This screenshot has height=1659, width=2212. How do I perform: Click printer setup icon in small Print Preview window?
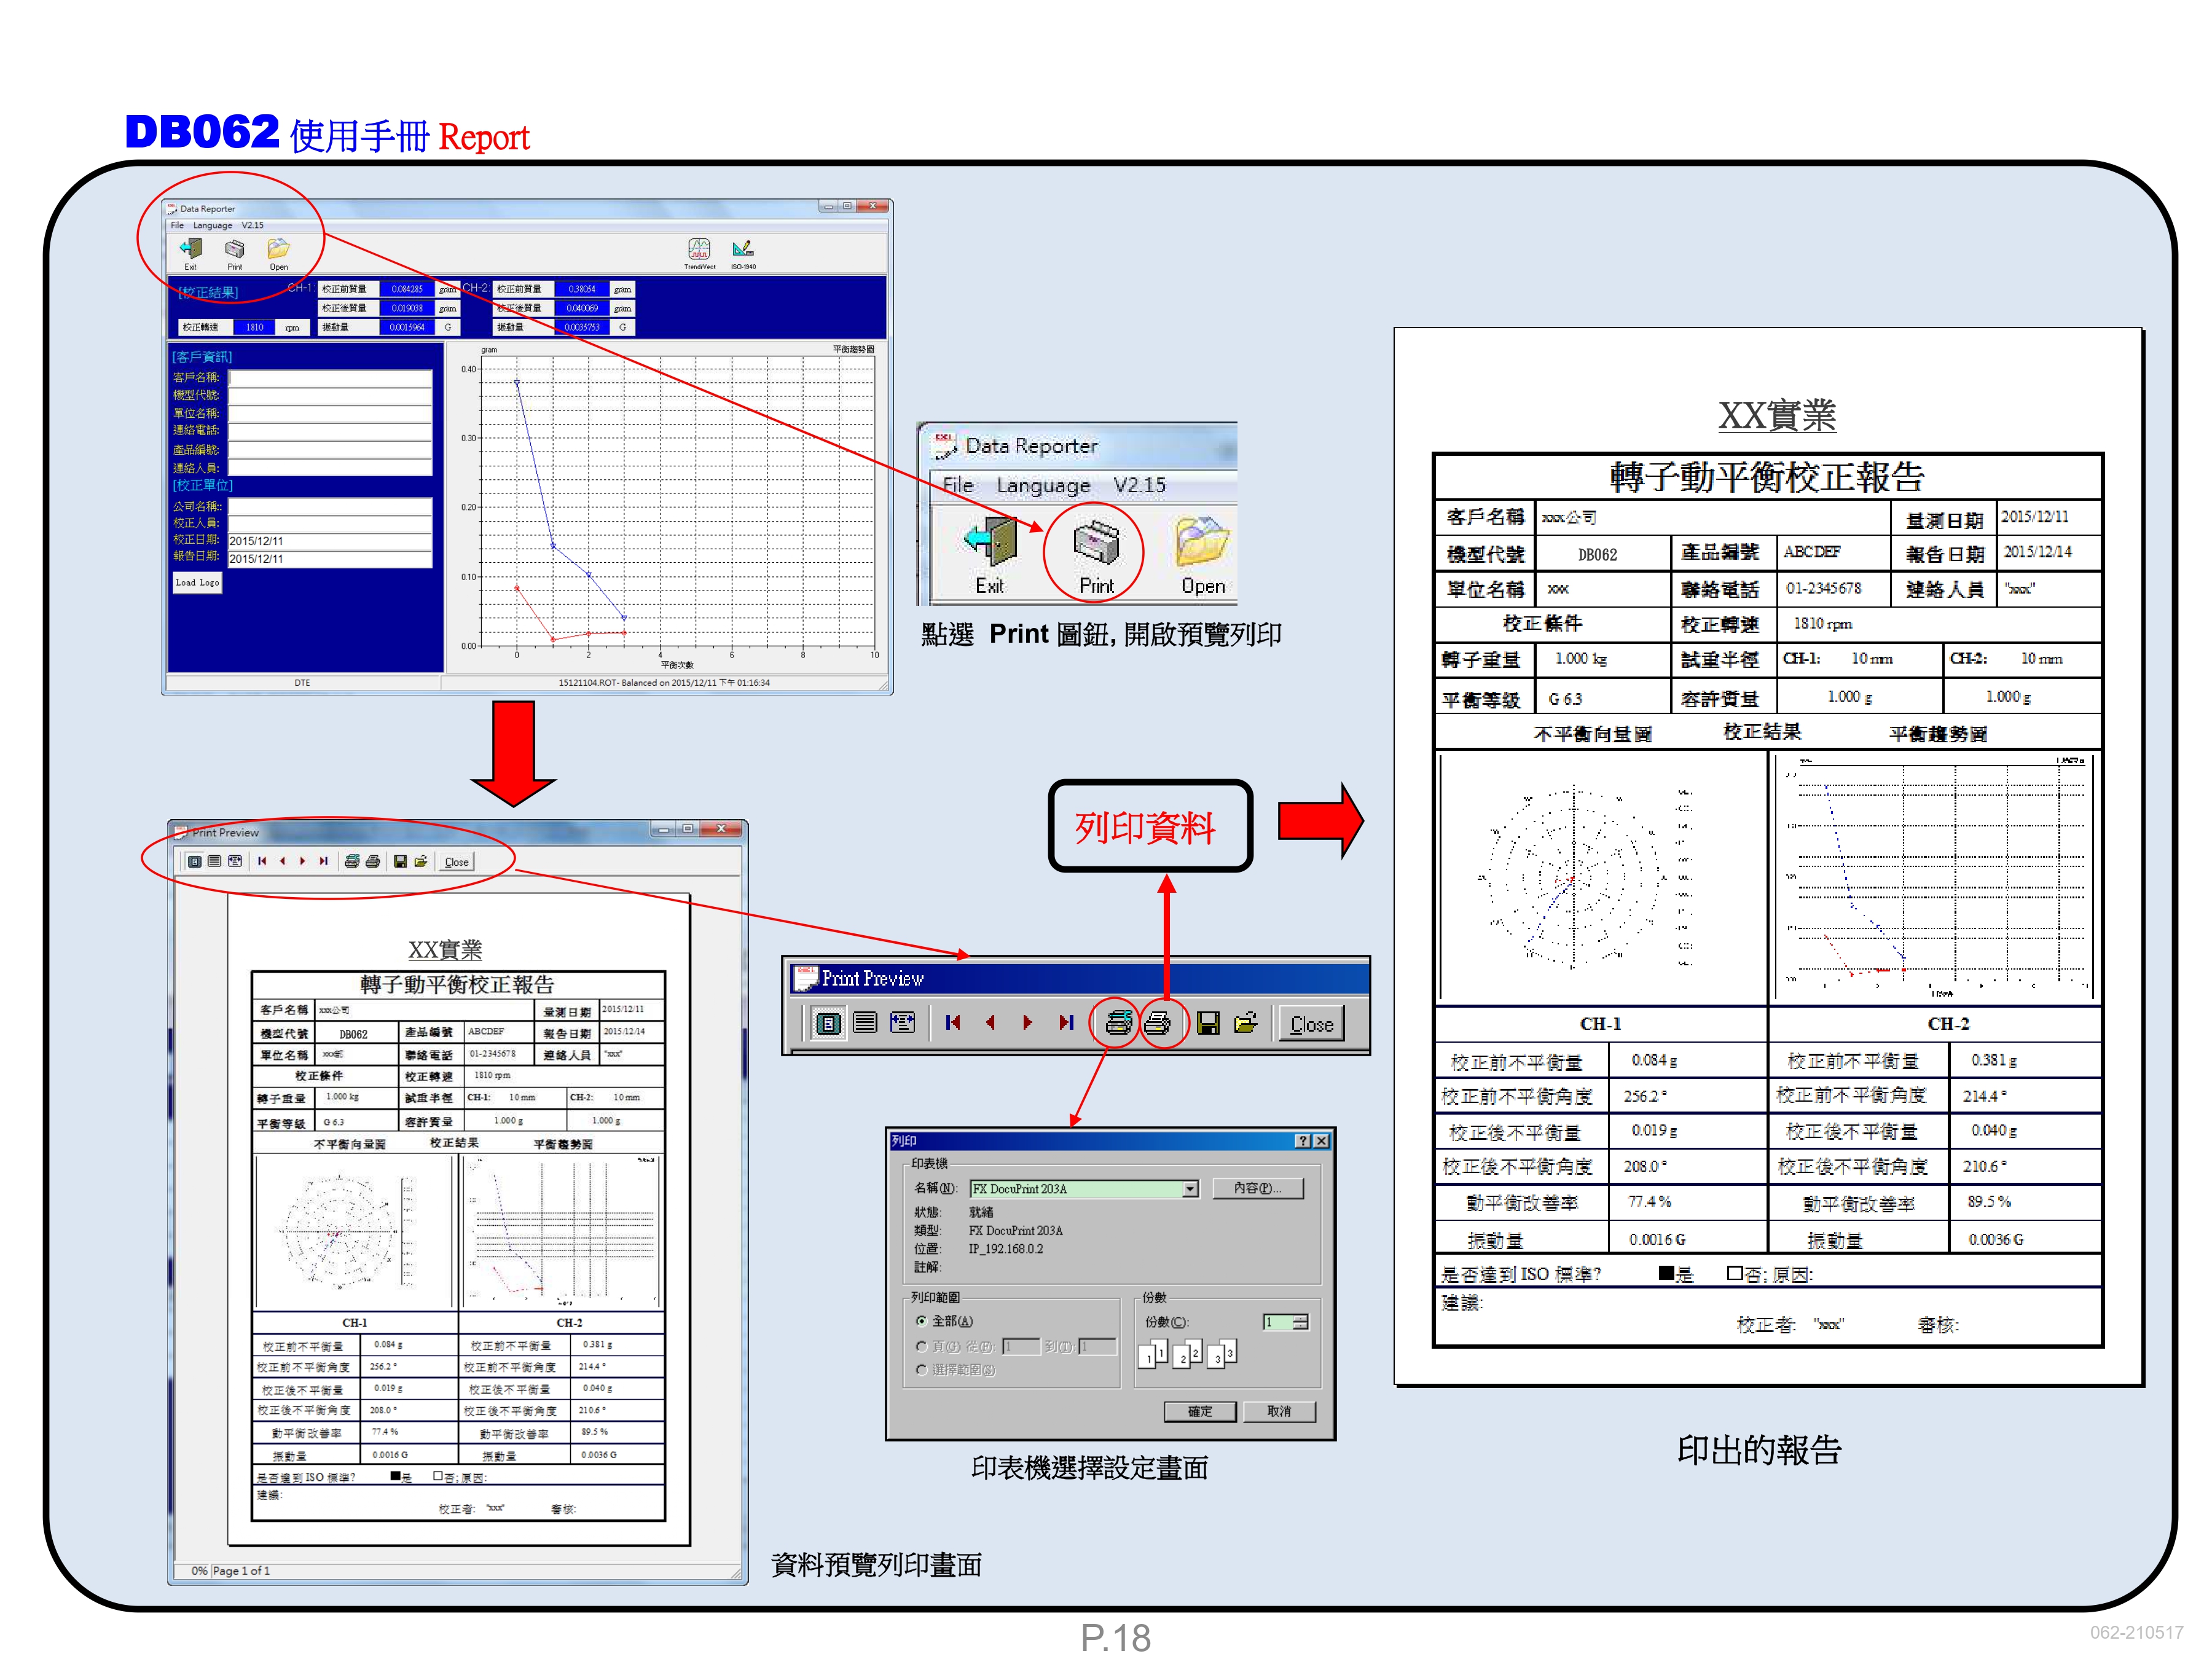coord(352,861)
